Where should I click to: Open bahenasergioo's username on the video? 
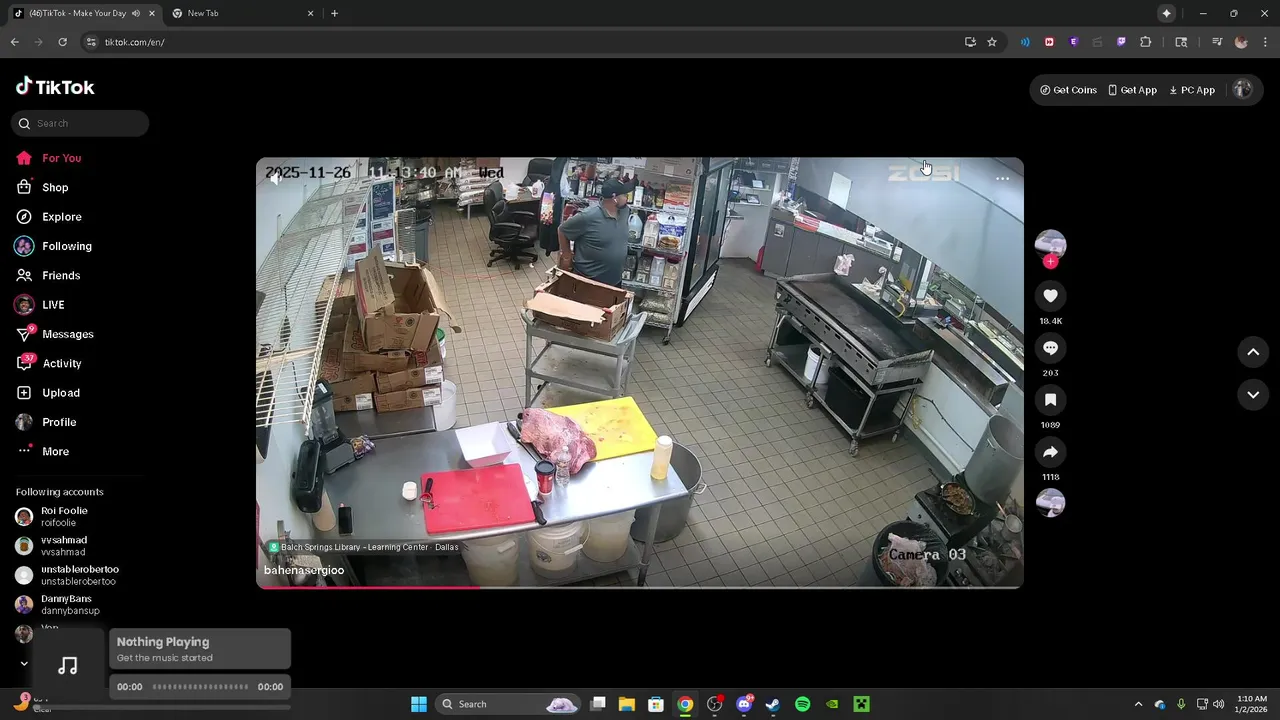304,570
